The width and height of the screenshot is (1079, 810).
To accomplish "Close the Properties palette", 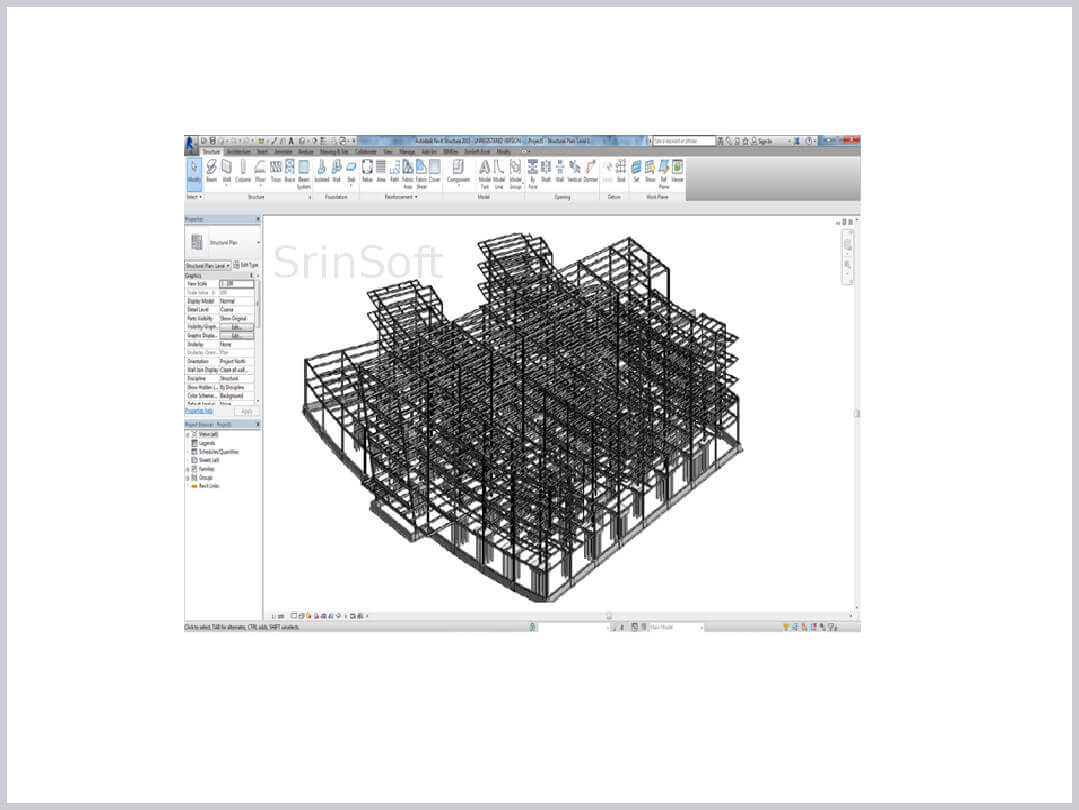I will (x=258, y=219).
